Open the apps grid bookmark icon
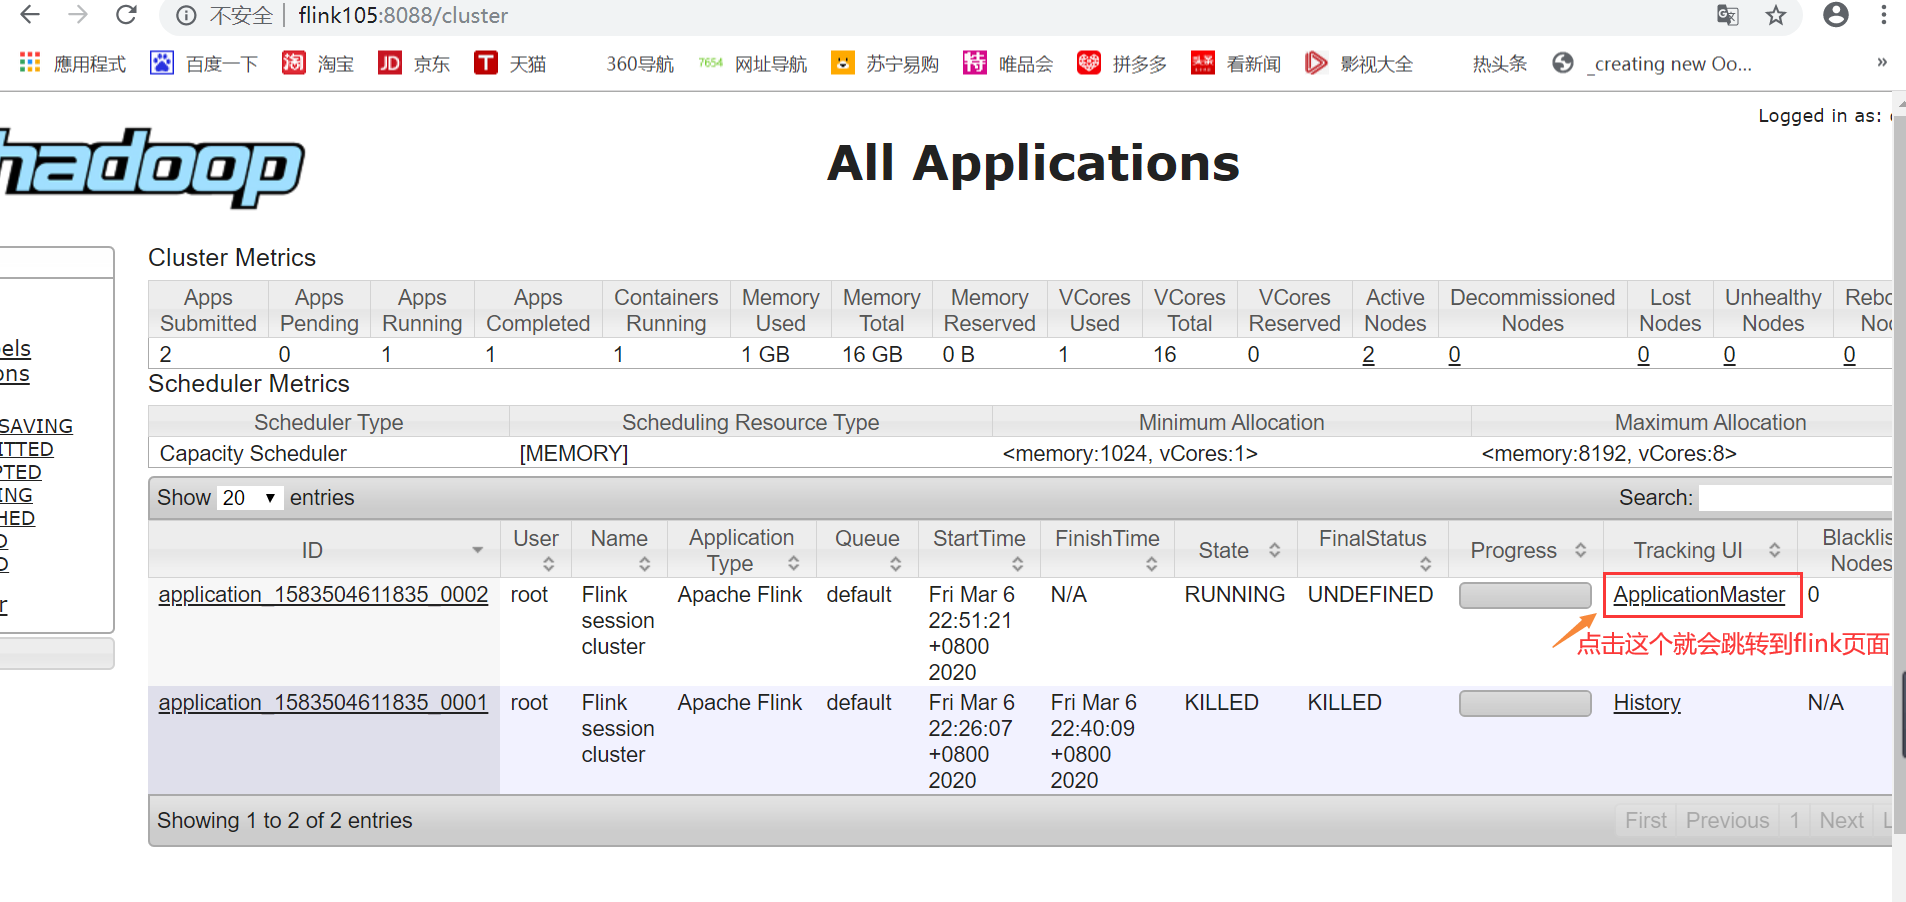The width and height of the screenshot is (1906, 902). 30,63
